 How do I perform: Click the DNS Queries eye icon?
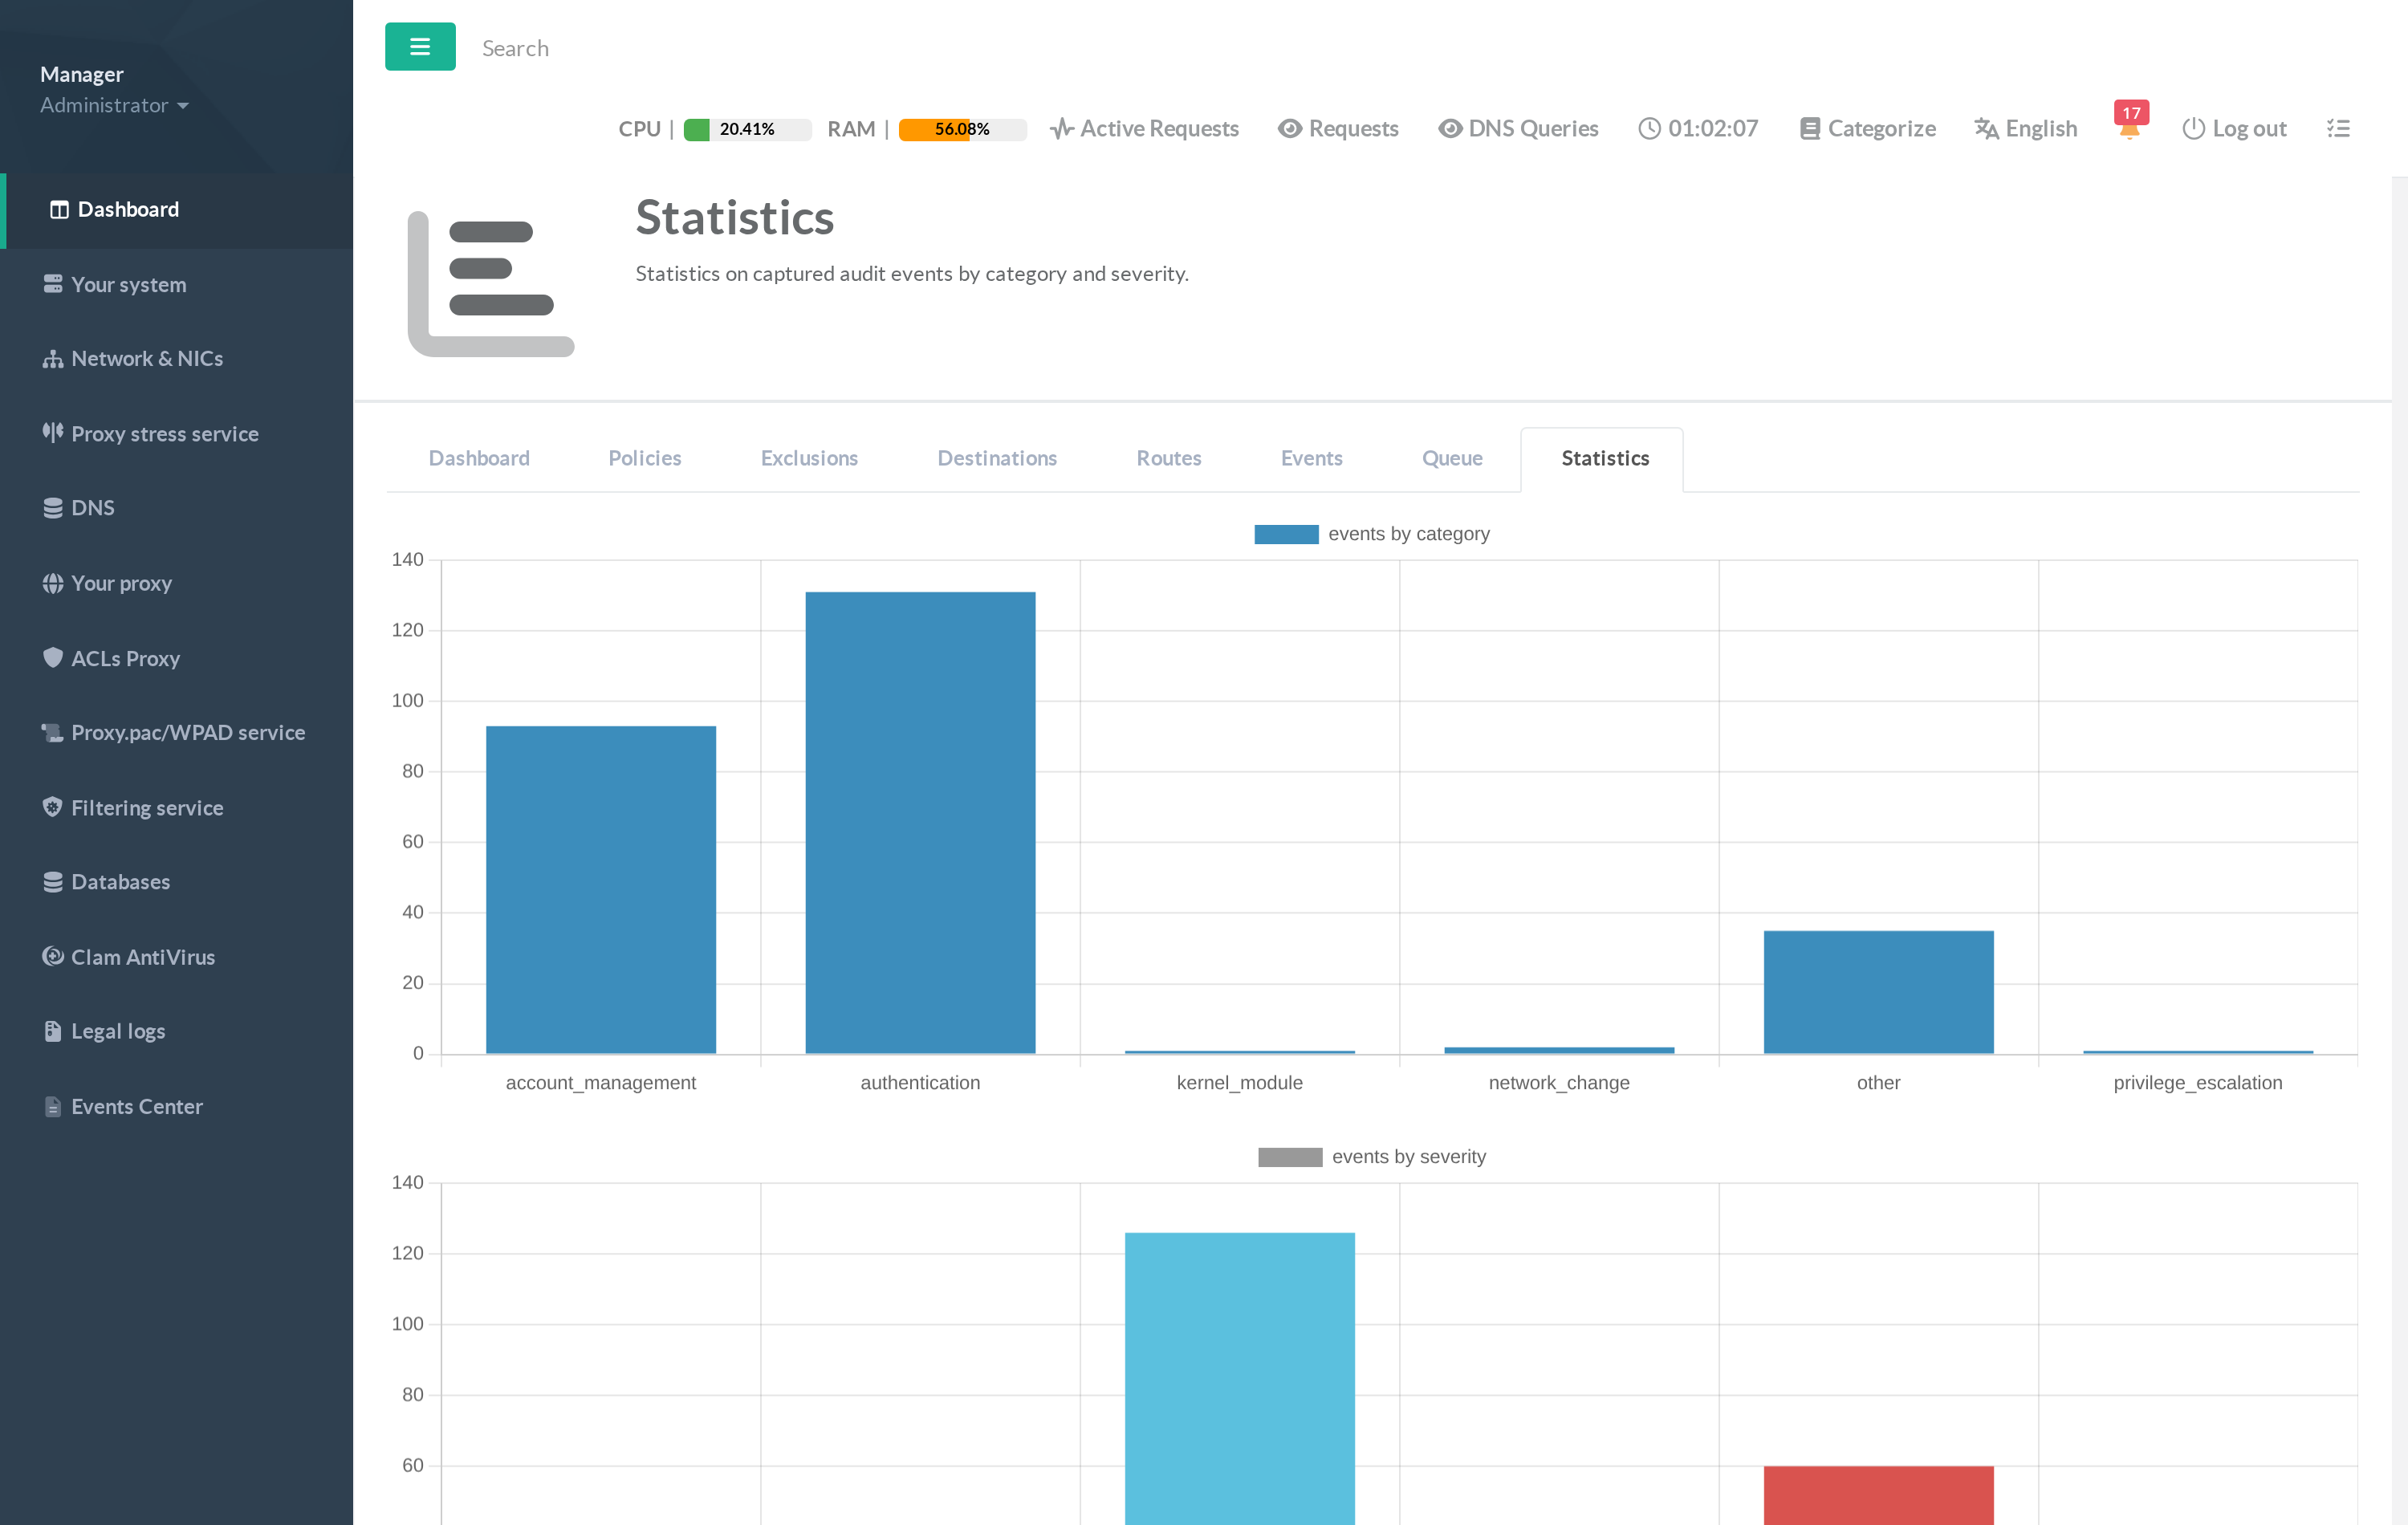coord(1450,129)
